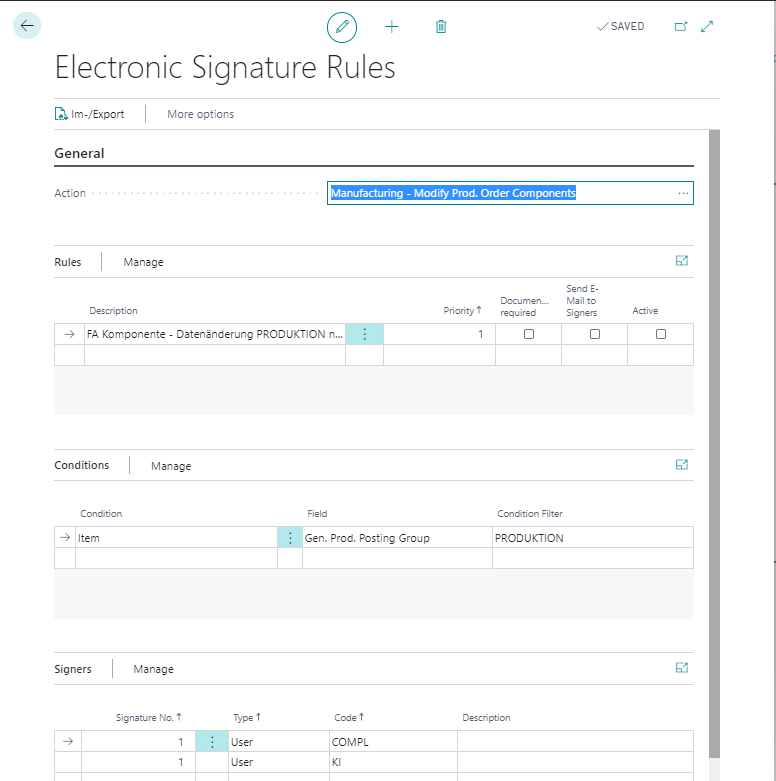Click the Field column header

(317, 514)
